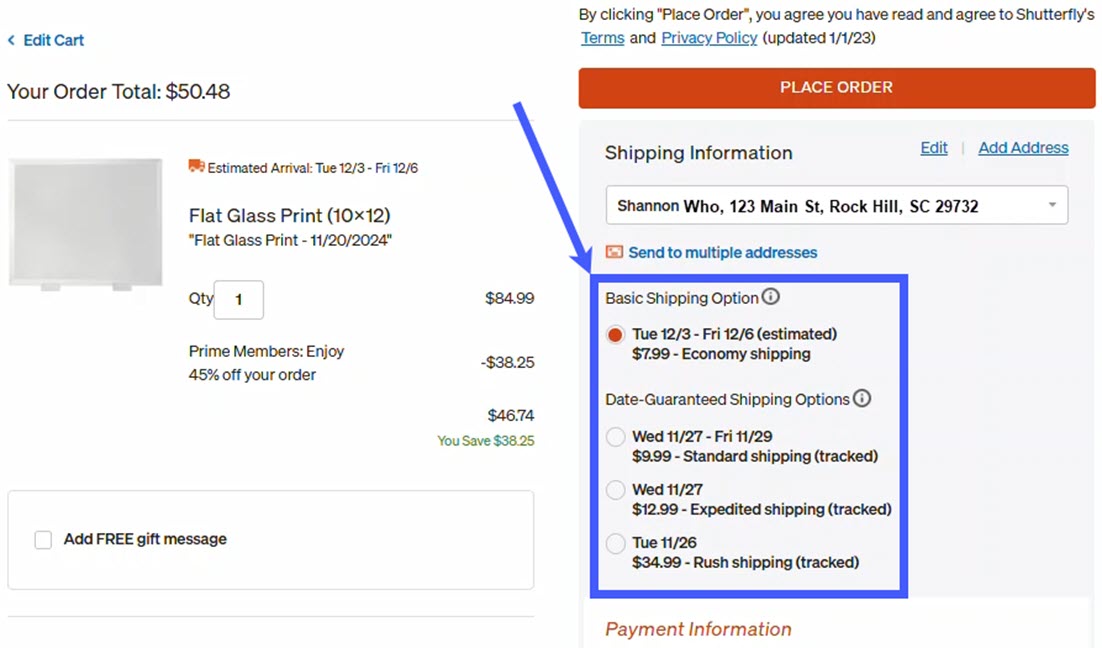The width and height of the screenshot is (1102, 648).
Task: Click the Add Address link
Action: pyautogui.click(x=1022, y=147)
